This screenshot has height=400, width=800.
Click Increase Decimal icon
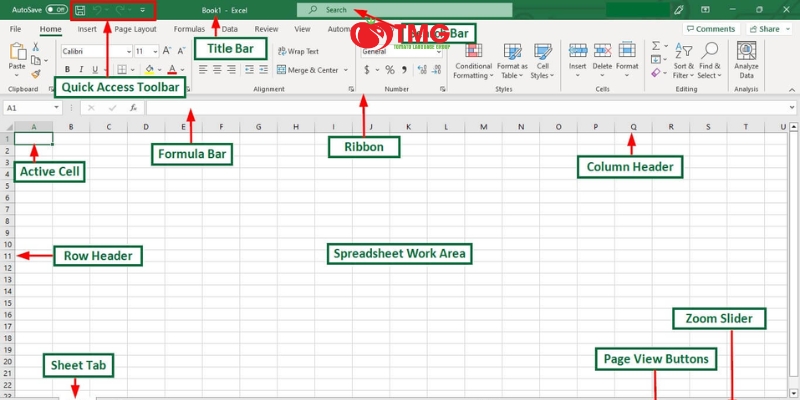(422, 69)
